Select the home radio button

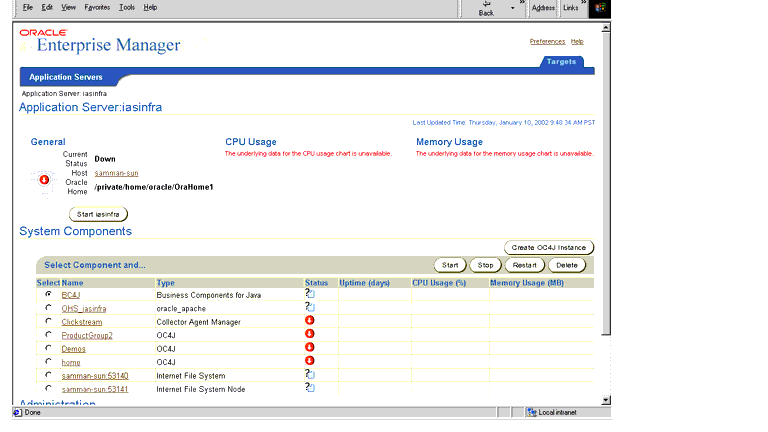pyautogui.click(x=48, y=361)
